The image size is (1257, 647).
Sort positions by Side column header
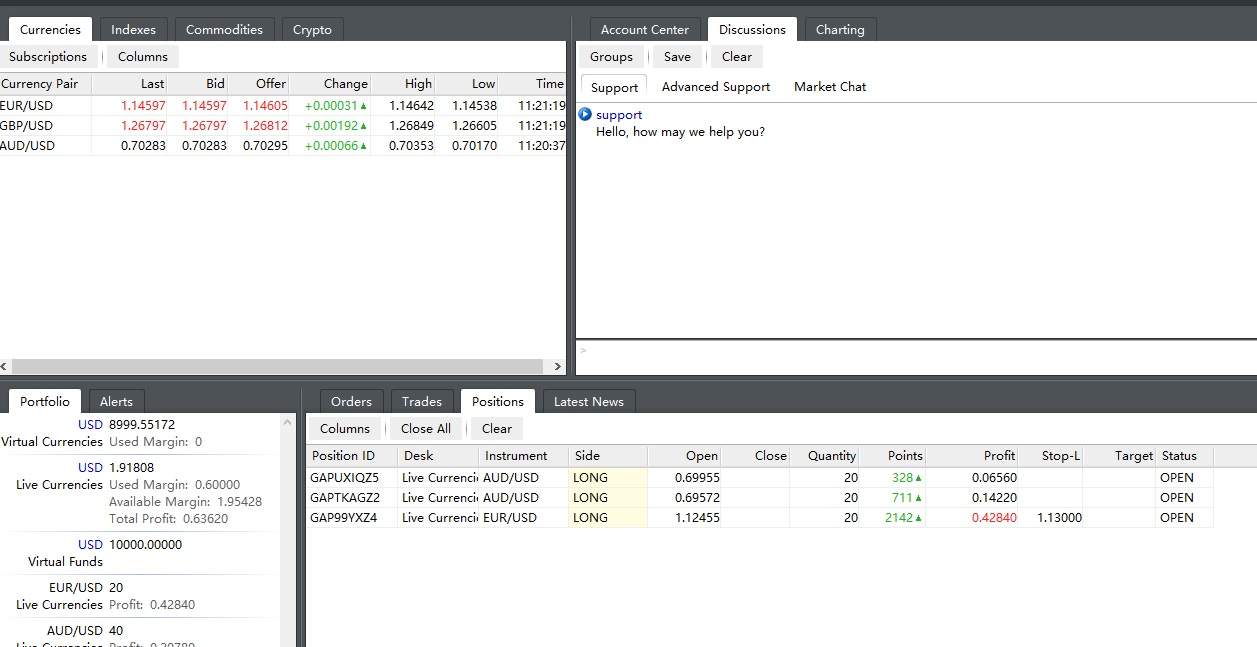(x=608, y=456)
